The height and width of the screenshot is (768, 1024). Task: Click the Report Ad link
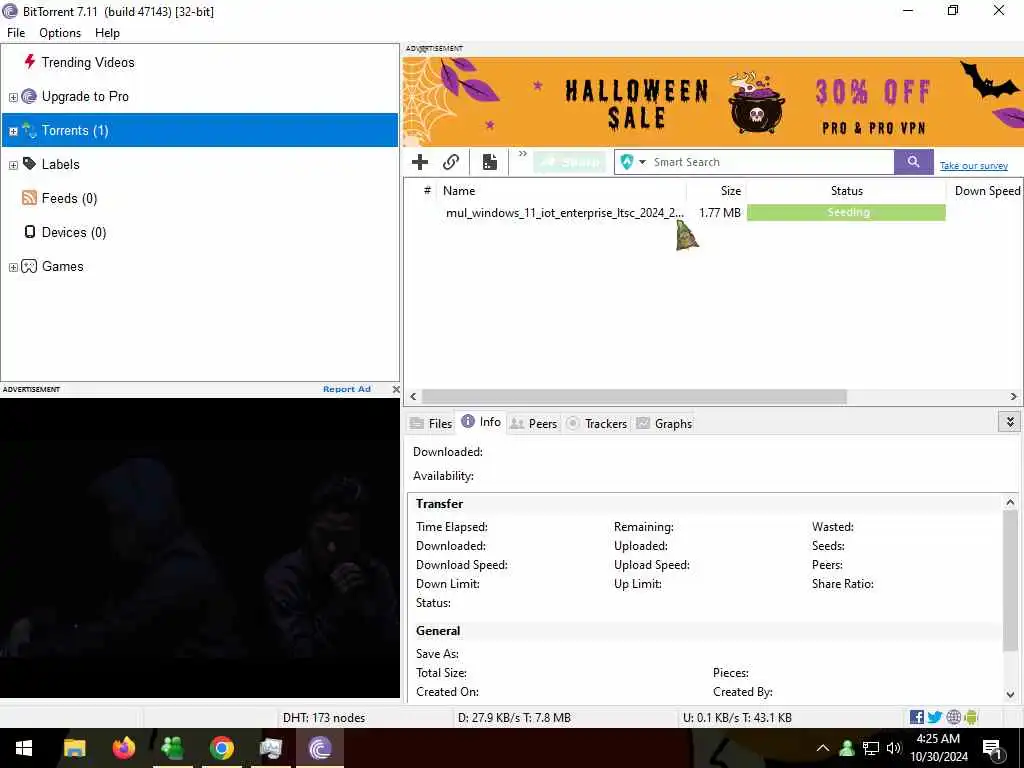tap(347, 389)
